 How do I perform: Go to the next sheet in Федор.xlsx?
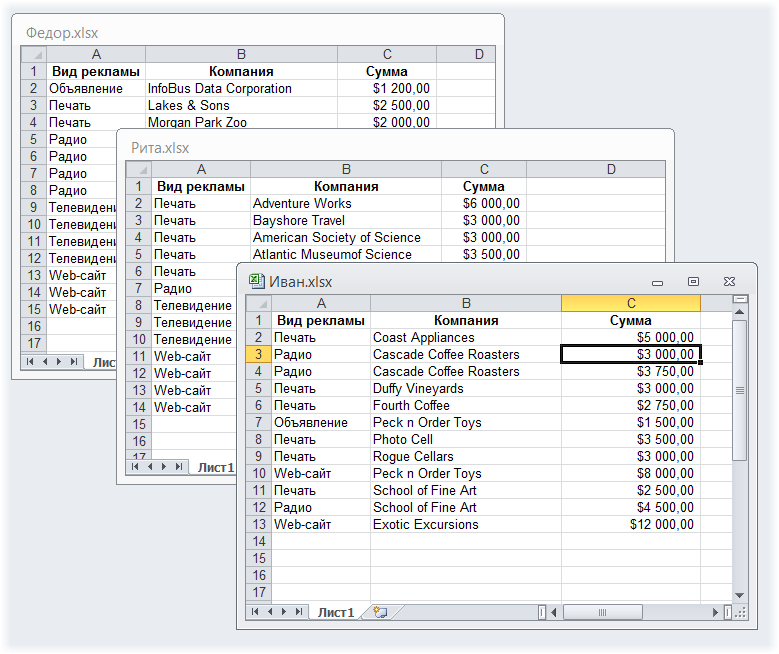pyautogui.click(x=59, y=361)
